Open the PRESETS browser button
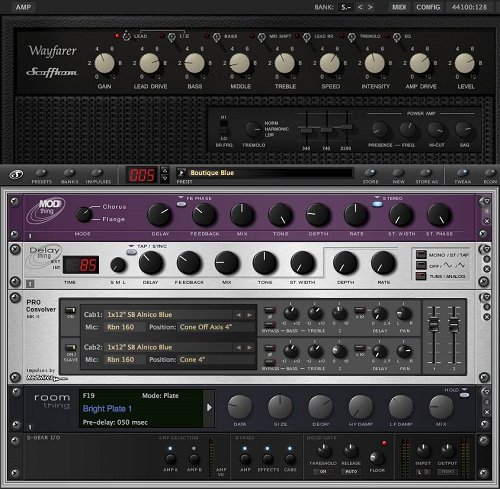The image size is (500, 489). pos(41,173)
